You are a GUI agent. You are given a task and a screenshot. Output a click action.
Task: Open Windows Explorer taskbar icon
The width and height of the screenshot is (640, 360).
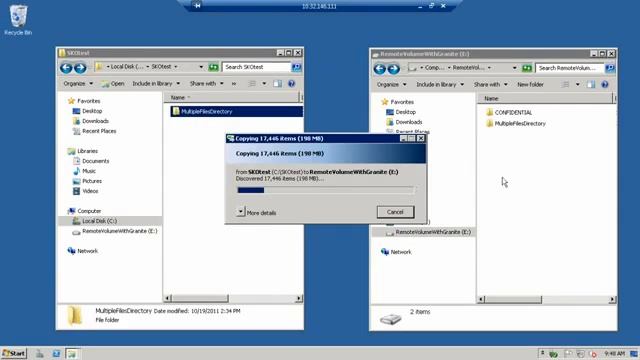(72, 353)
